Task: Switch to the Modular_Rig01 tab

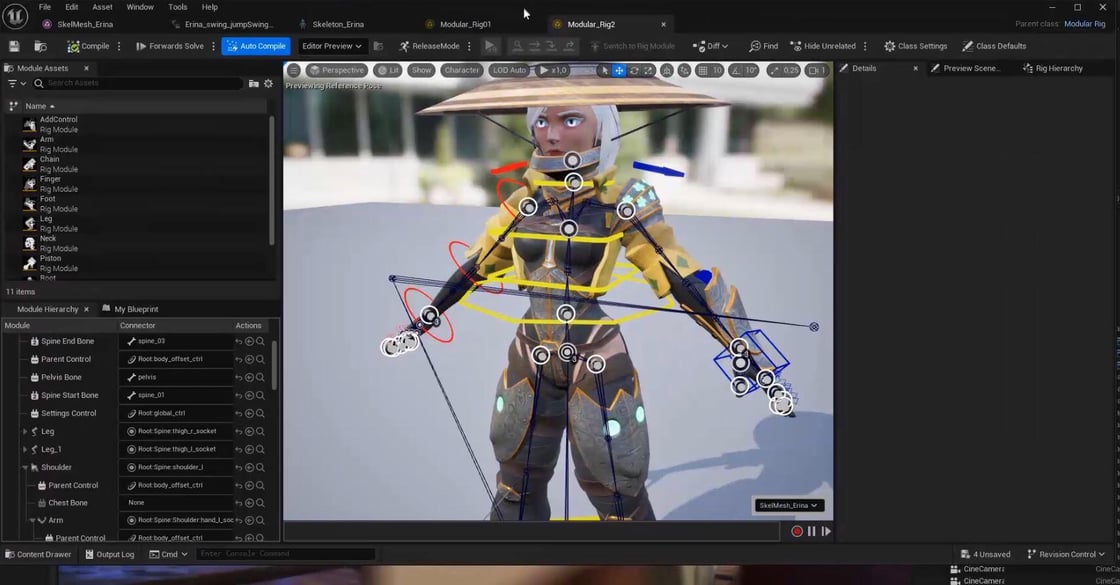Action: click(465, 24)
